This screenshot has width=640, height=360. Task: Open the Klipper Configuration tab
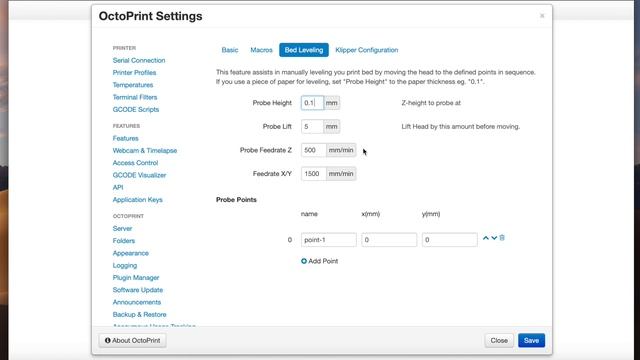(367, 50)
